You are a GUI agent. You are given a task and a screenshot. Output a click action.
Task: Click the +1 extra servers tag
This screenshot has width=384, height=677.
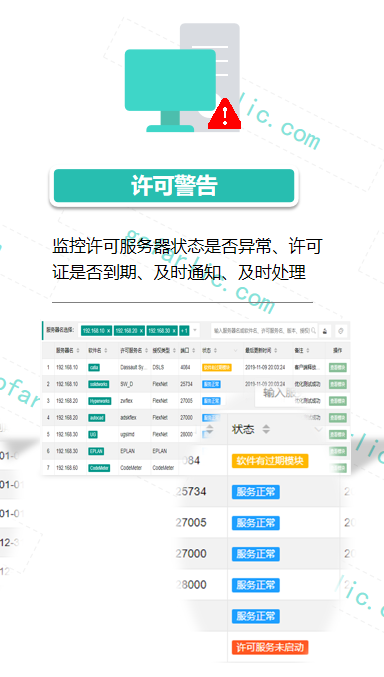pyautogui.click(x=184, y=331)
